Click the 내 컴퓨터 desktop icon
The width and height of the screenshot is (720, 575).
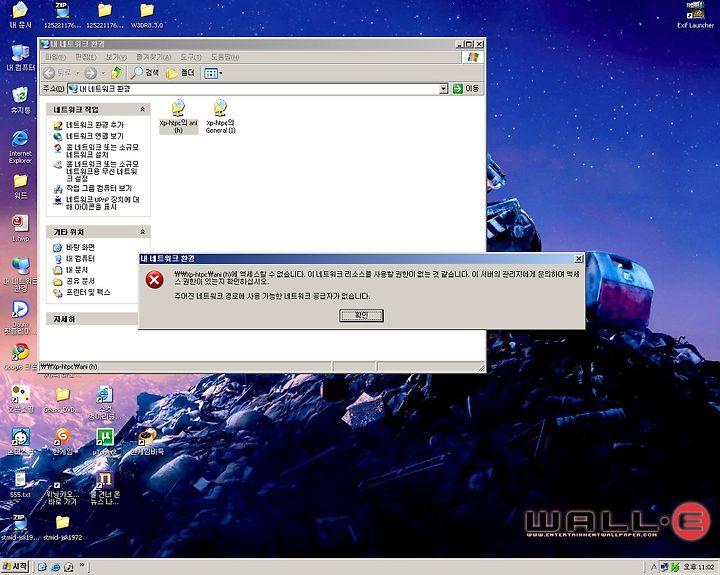click(x=20, y=57)
